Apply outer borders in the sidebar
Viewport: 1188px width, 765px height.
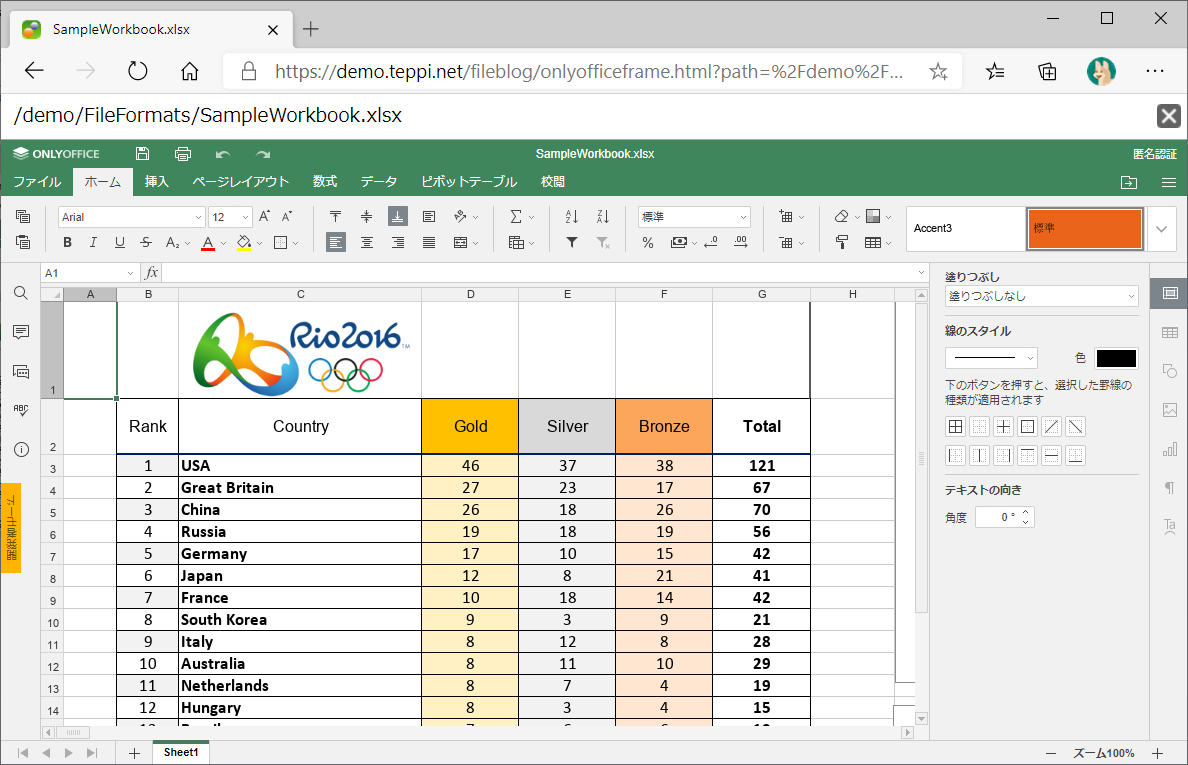[x=1027, y=426]
